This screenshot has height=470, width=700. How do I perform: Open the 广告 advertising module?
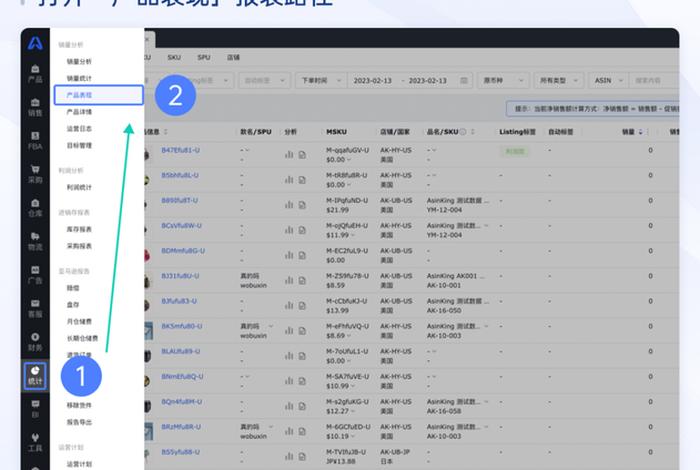35,275
